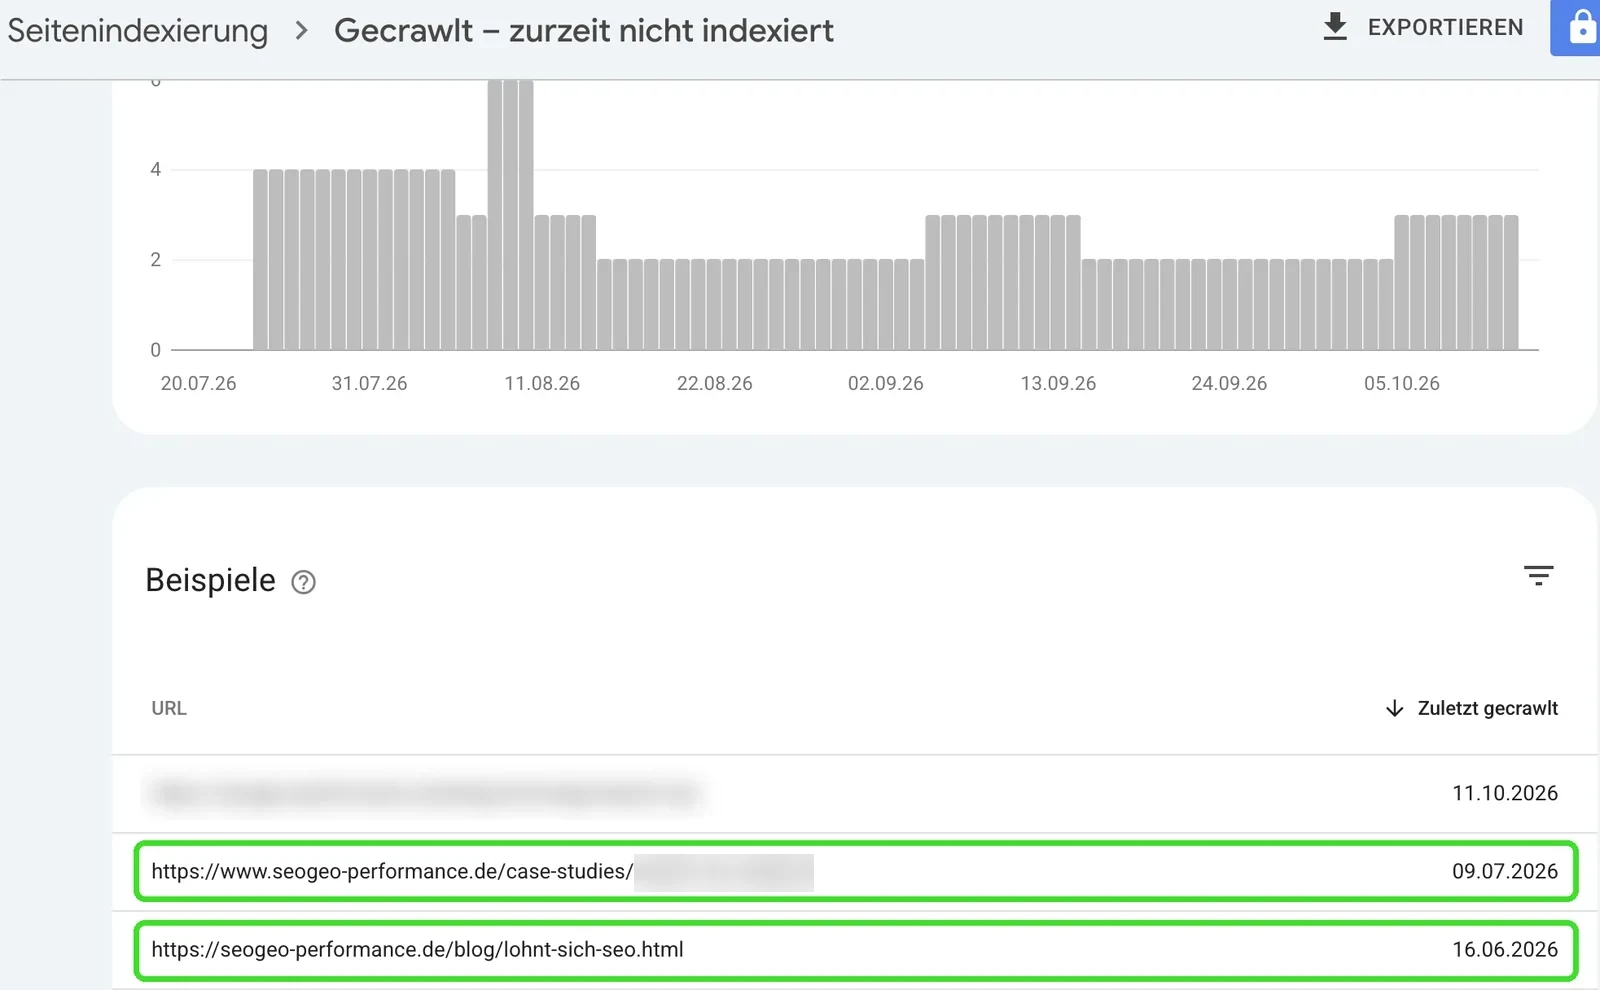This screenshot has width=1600, height=990.
Task: Click the download arrow icon beside EXPORTIEREN
Action: [1335, 27]
